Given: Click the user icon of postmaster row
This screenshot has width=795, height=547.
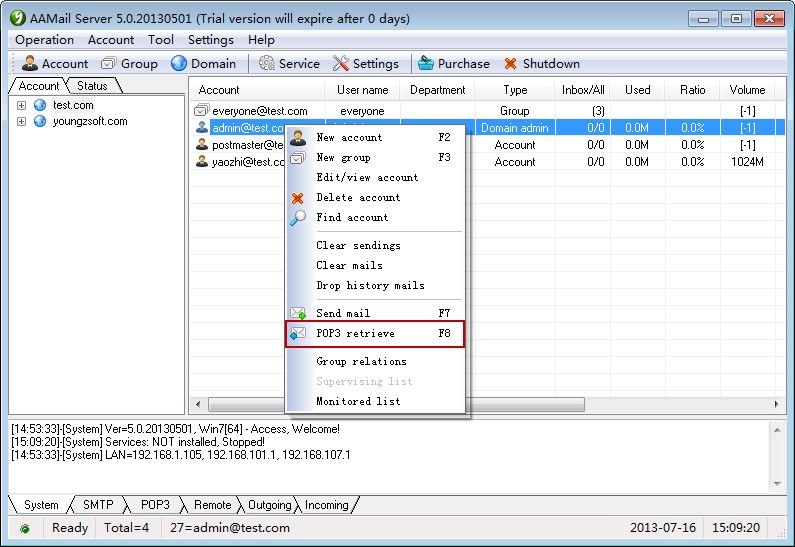Looking at the screenshot, I should tap(202, 144).
